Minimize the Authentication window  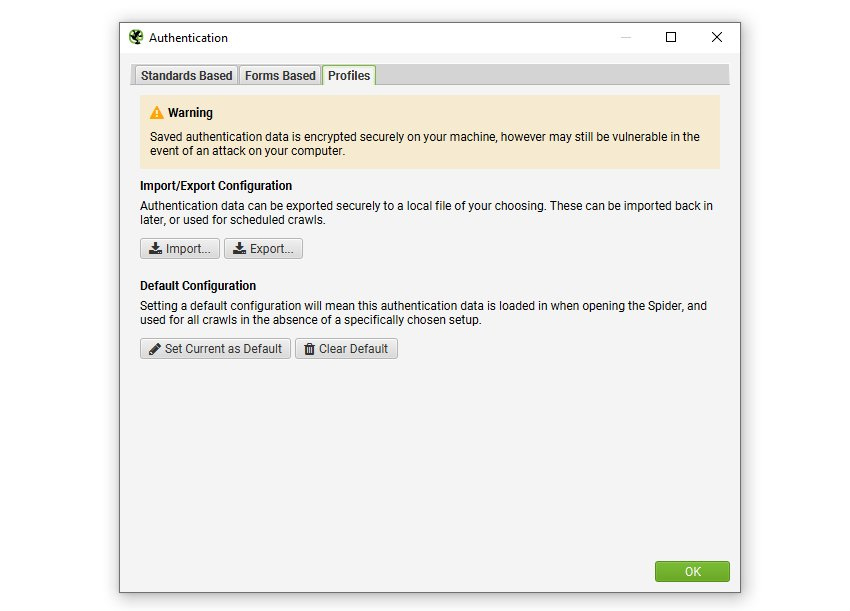(x=626, y=37)
